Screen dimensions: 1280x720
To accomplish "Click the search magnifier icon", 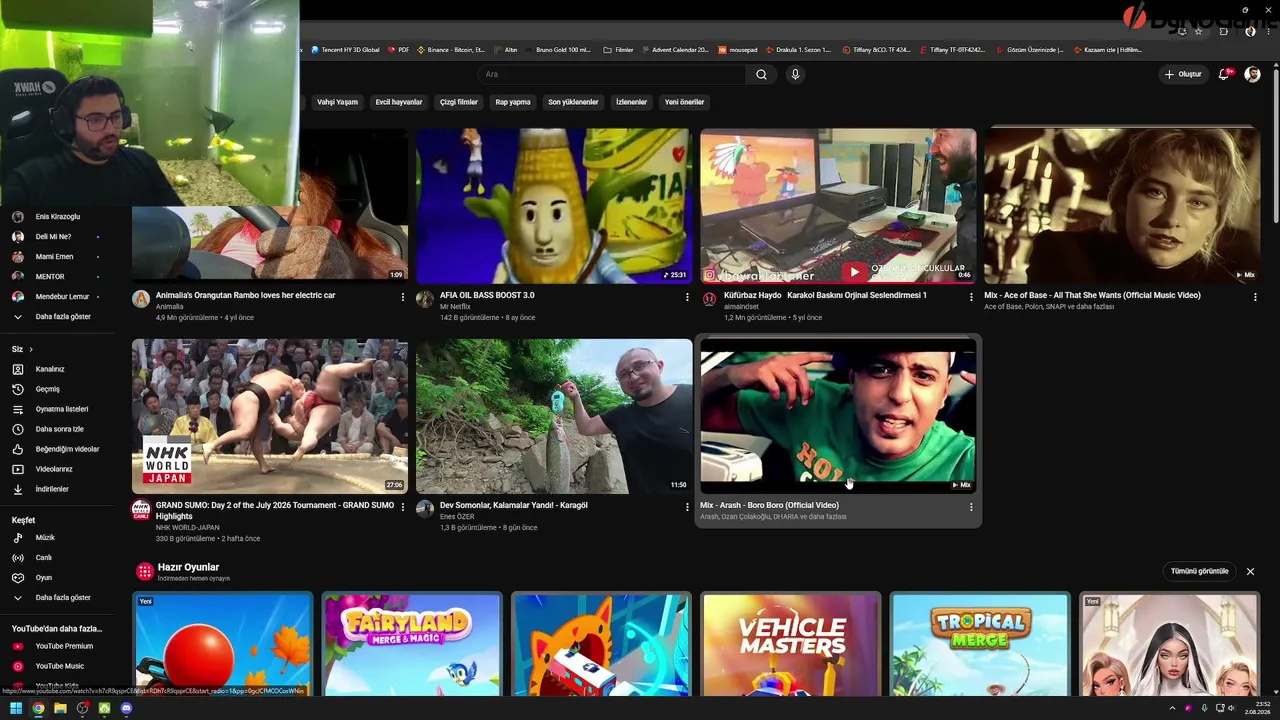I will [761, 74].
